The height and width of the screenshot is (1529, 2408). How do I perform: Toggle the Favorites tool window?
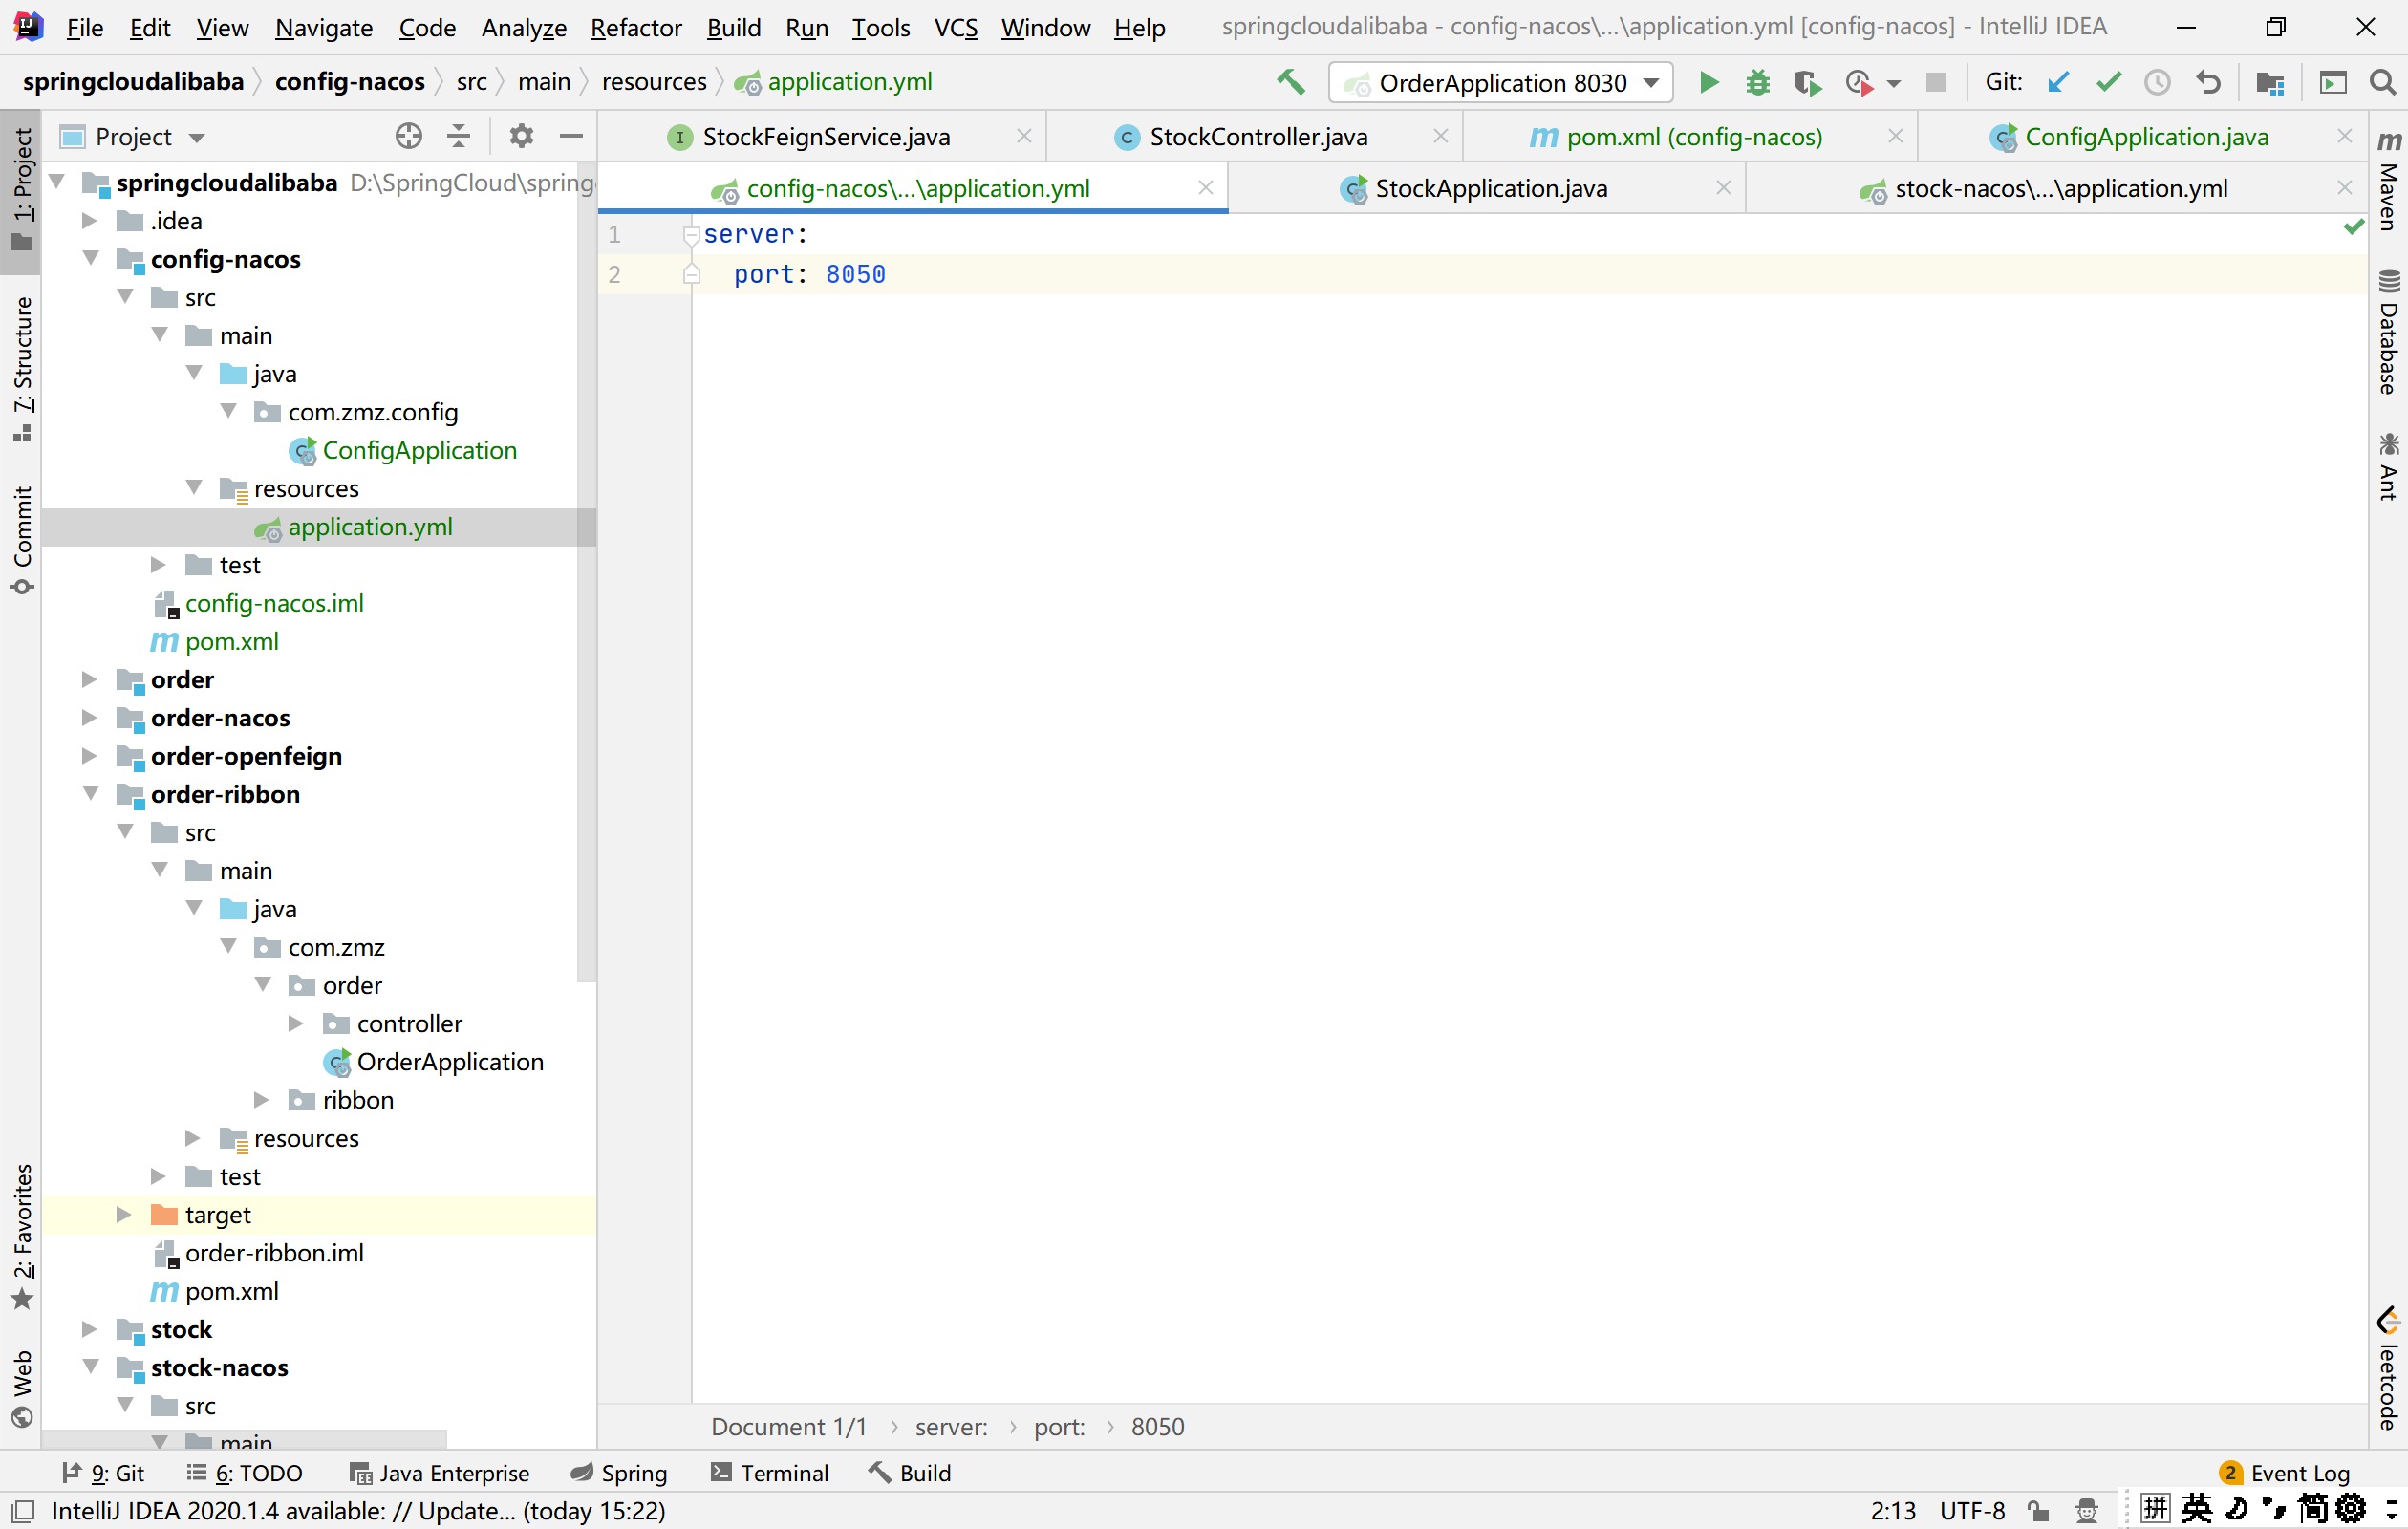coord(22,1237)
